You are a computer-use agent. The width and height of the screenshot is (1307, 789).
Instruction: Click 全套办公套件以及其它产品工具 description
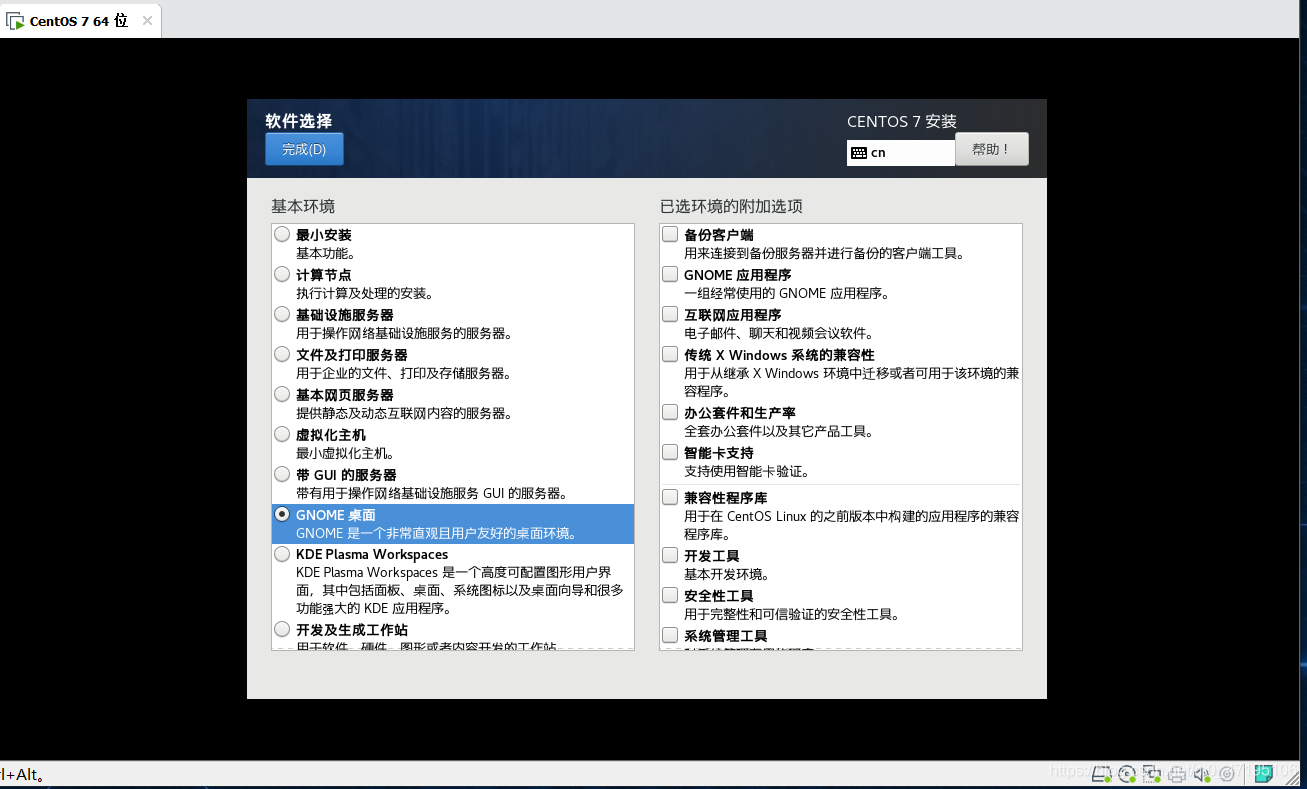[778, 432]
